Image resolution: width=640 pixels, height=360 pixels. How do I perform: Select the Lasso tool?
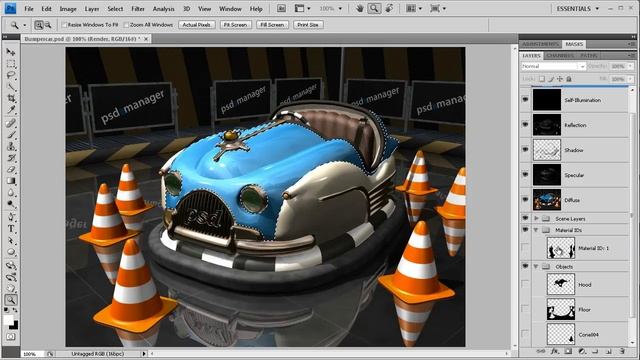tap(11, 76)
